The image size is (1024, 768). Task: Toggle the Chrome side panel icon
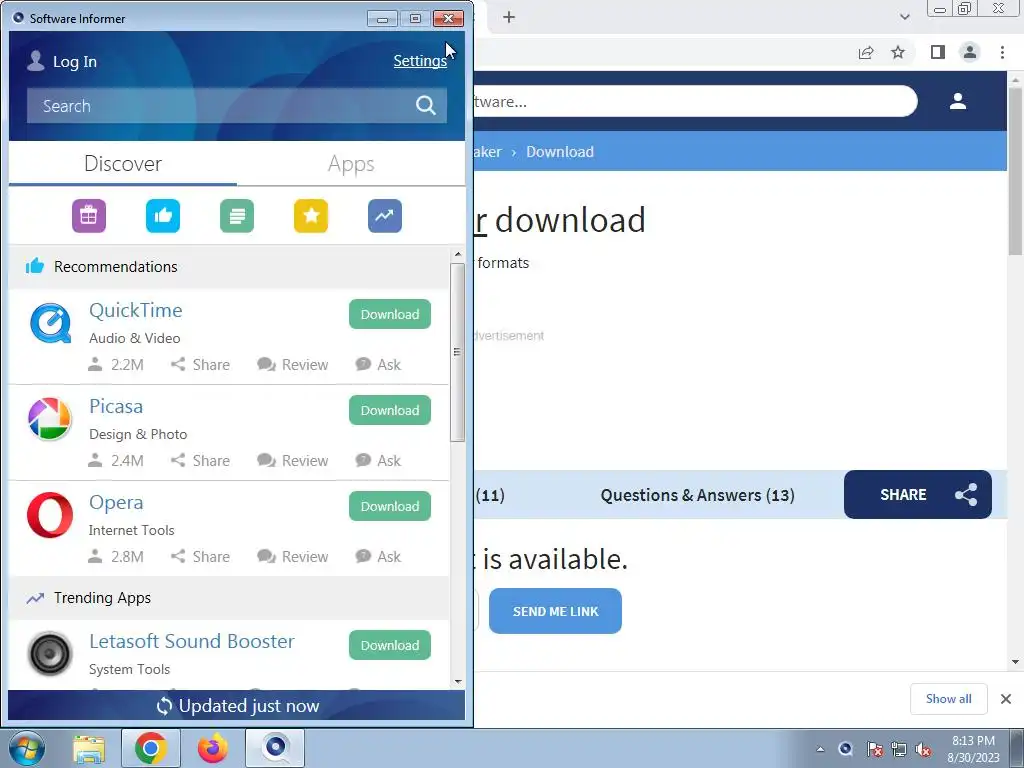[x=938, y=52]
